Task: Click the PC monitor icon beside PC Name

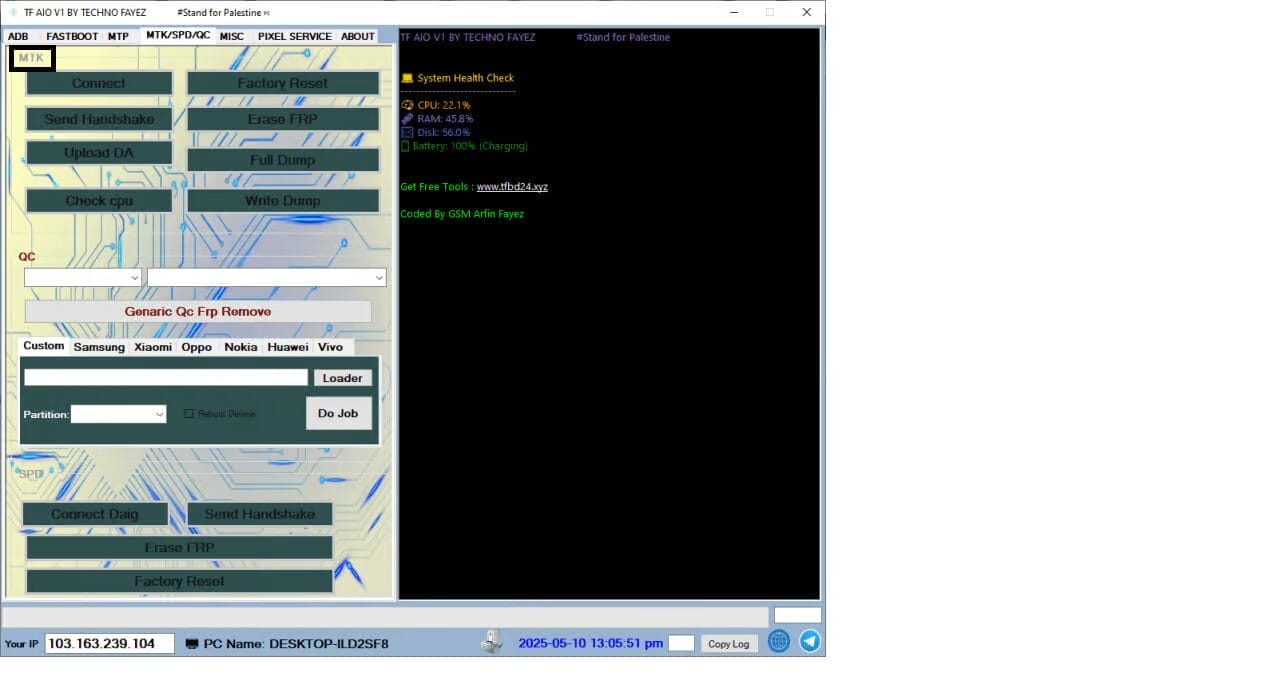Action: pyautogui.click(x=192, y=644)
